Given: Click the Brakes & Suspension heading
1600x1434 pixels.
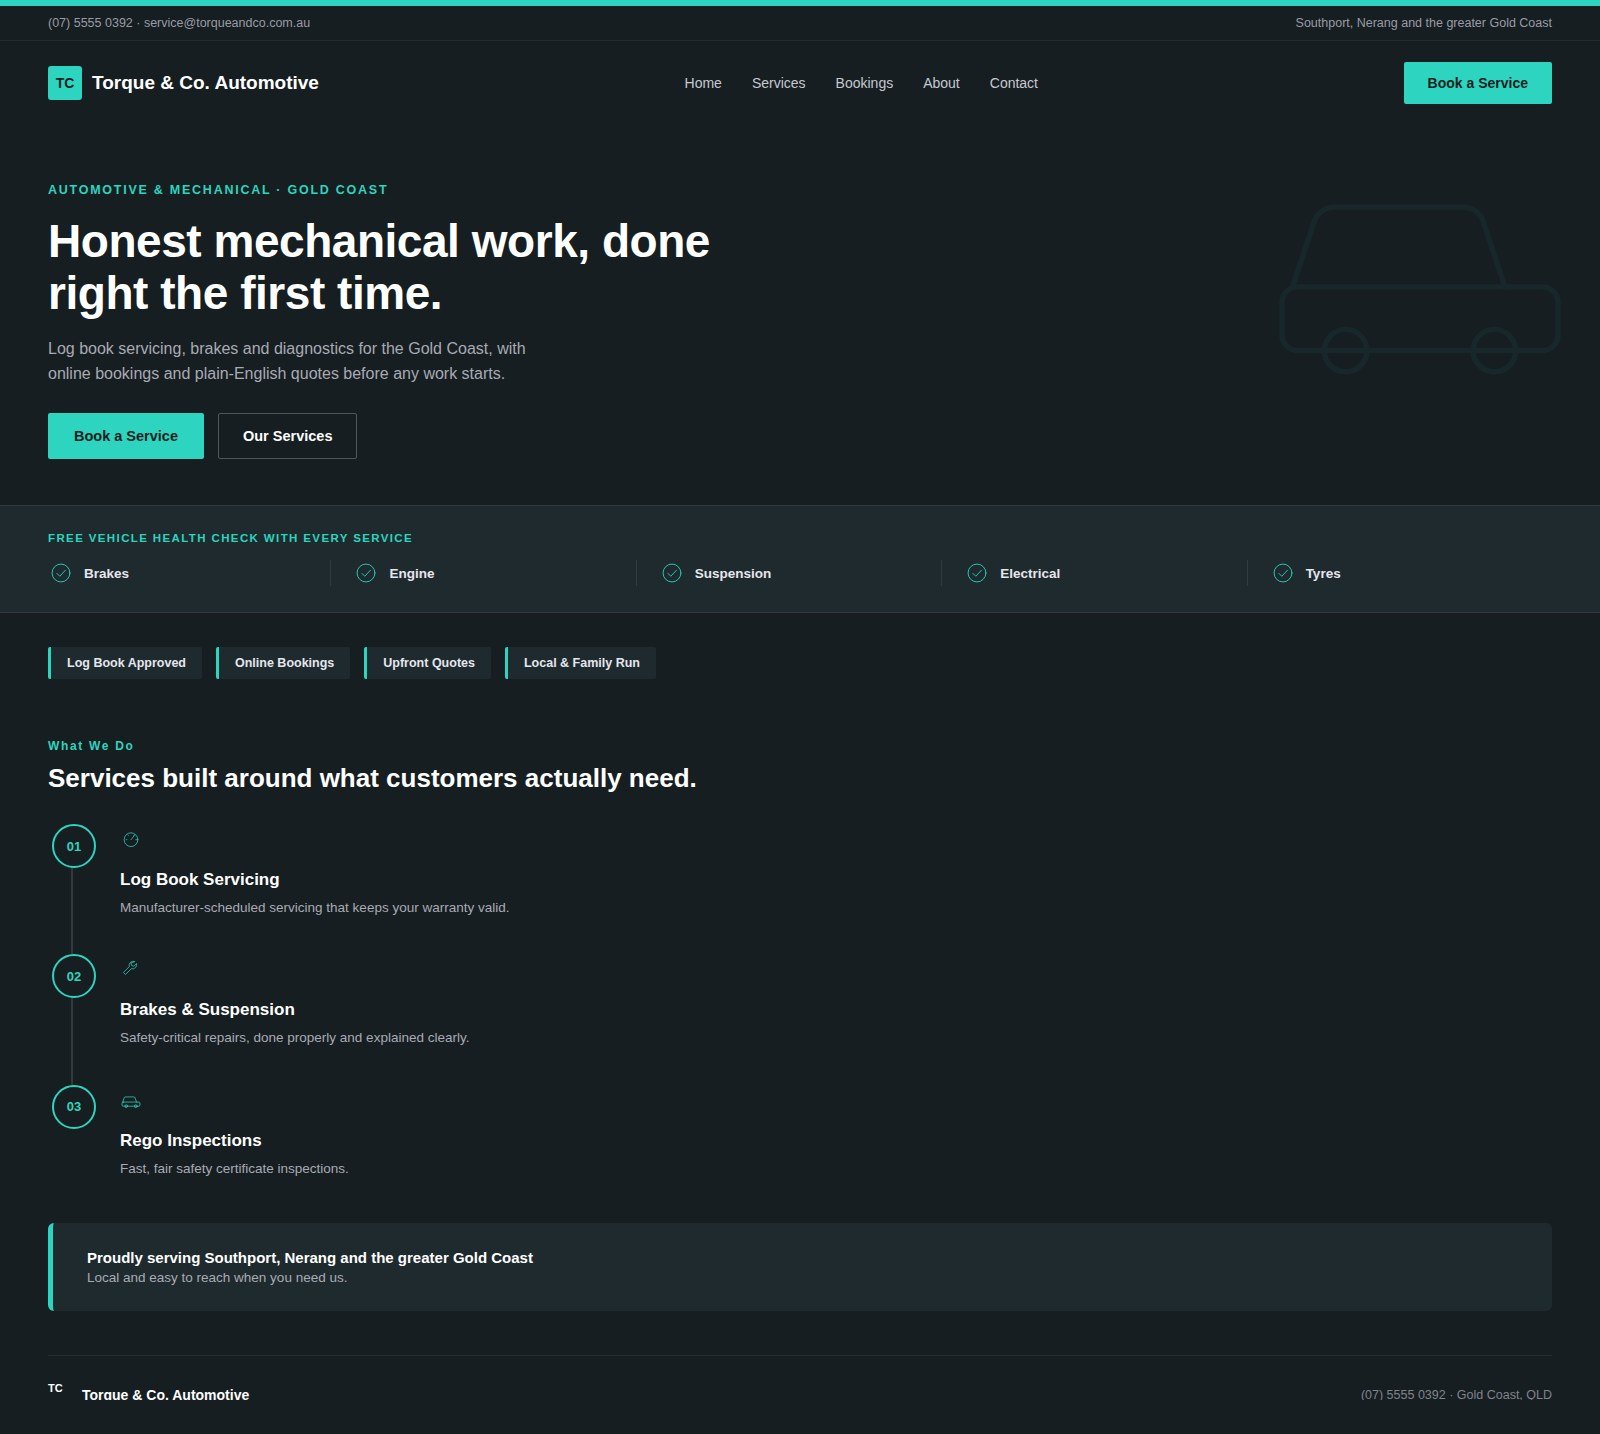Looking at the screenshot, I should (x=207, y=1009).
